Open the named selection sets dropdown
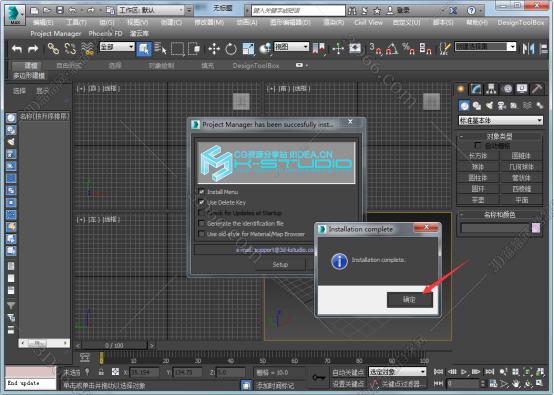554x395 pixels. pos(485,47)
